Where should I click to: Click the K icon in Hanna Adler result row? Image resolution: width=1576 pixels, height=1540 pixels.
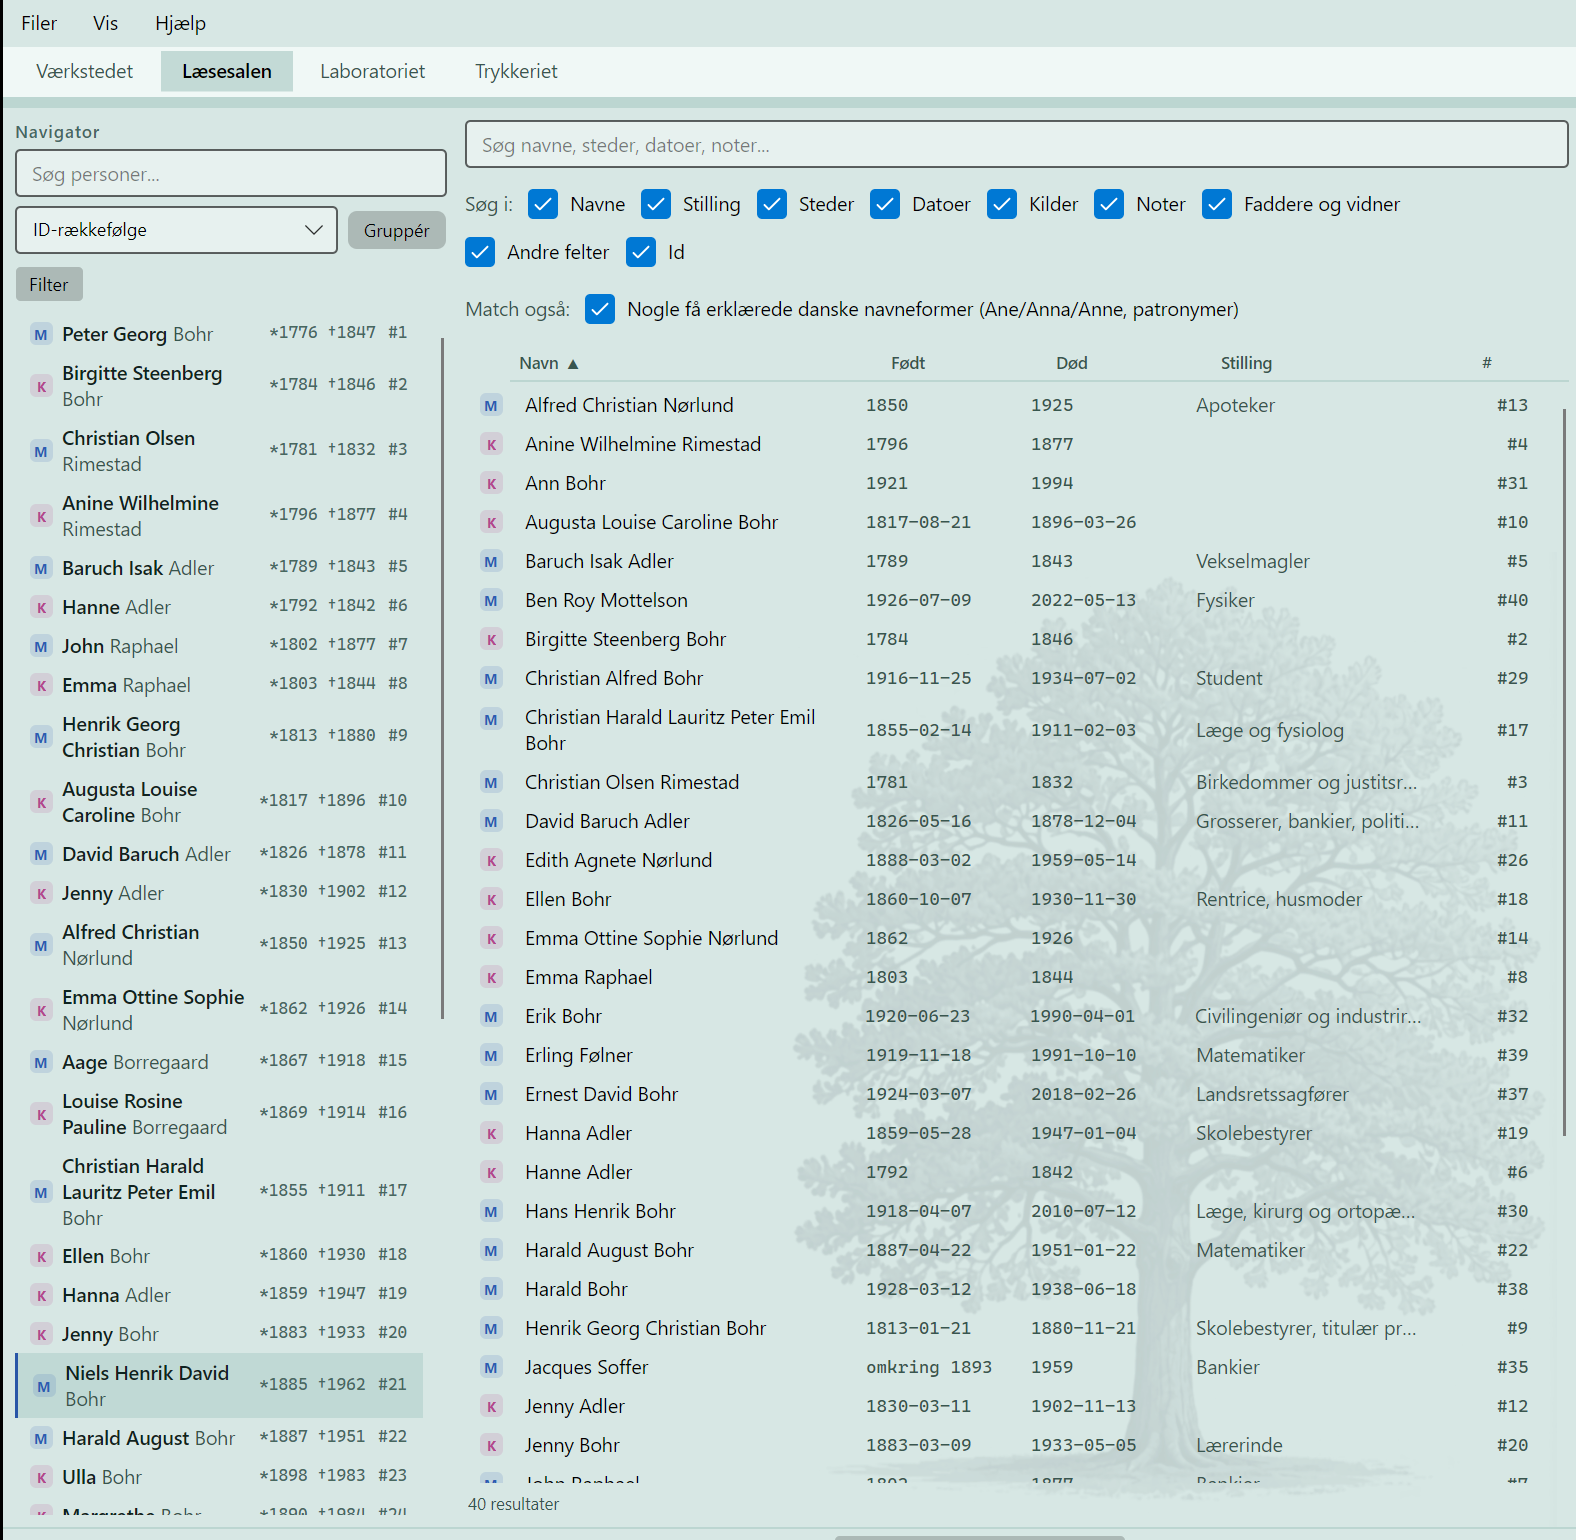pyautogui.click(x=491, y=1134)
